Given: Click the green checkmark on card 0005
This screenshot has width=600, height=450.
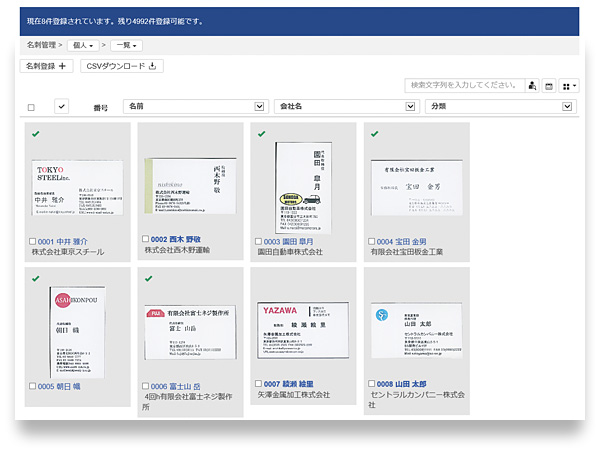Looking at the screenshot, I should point(36,279).
